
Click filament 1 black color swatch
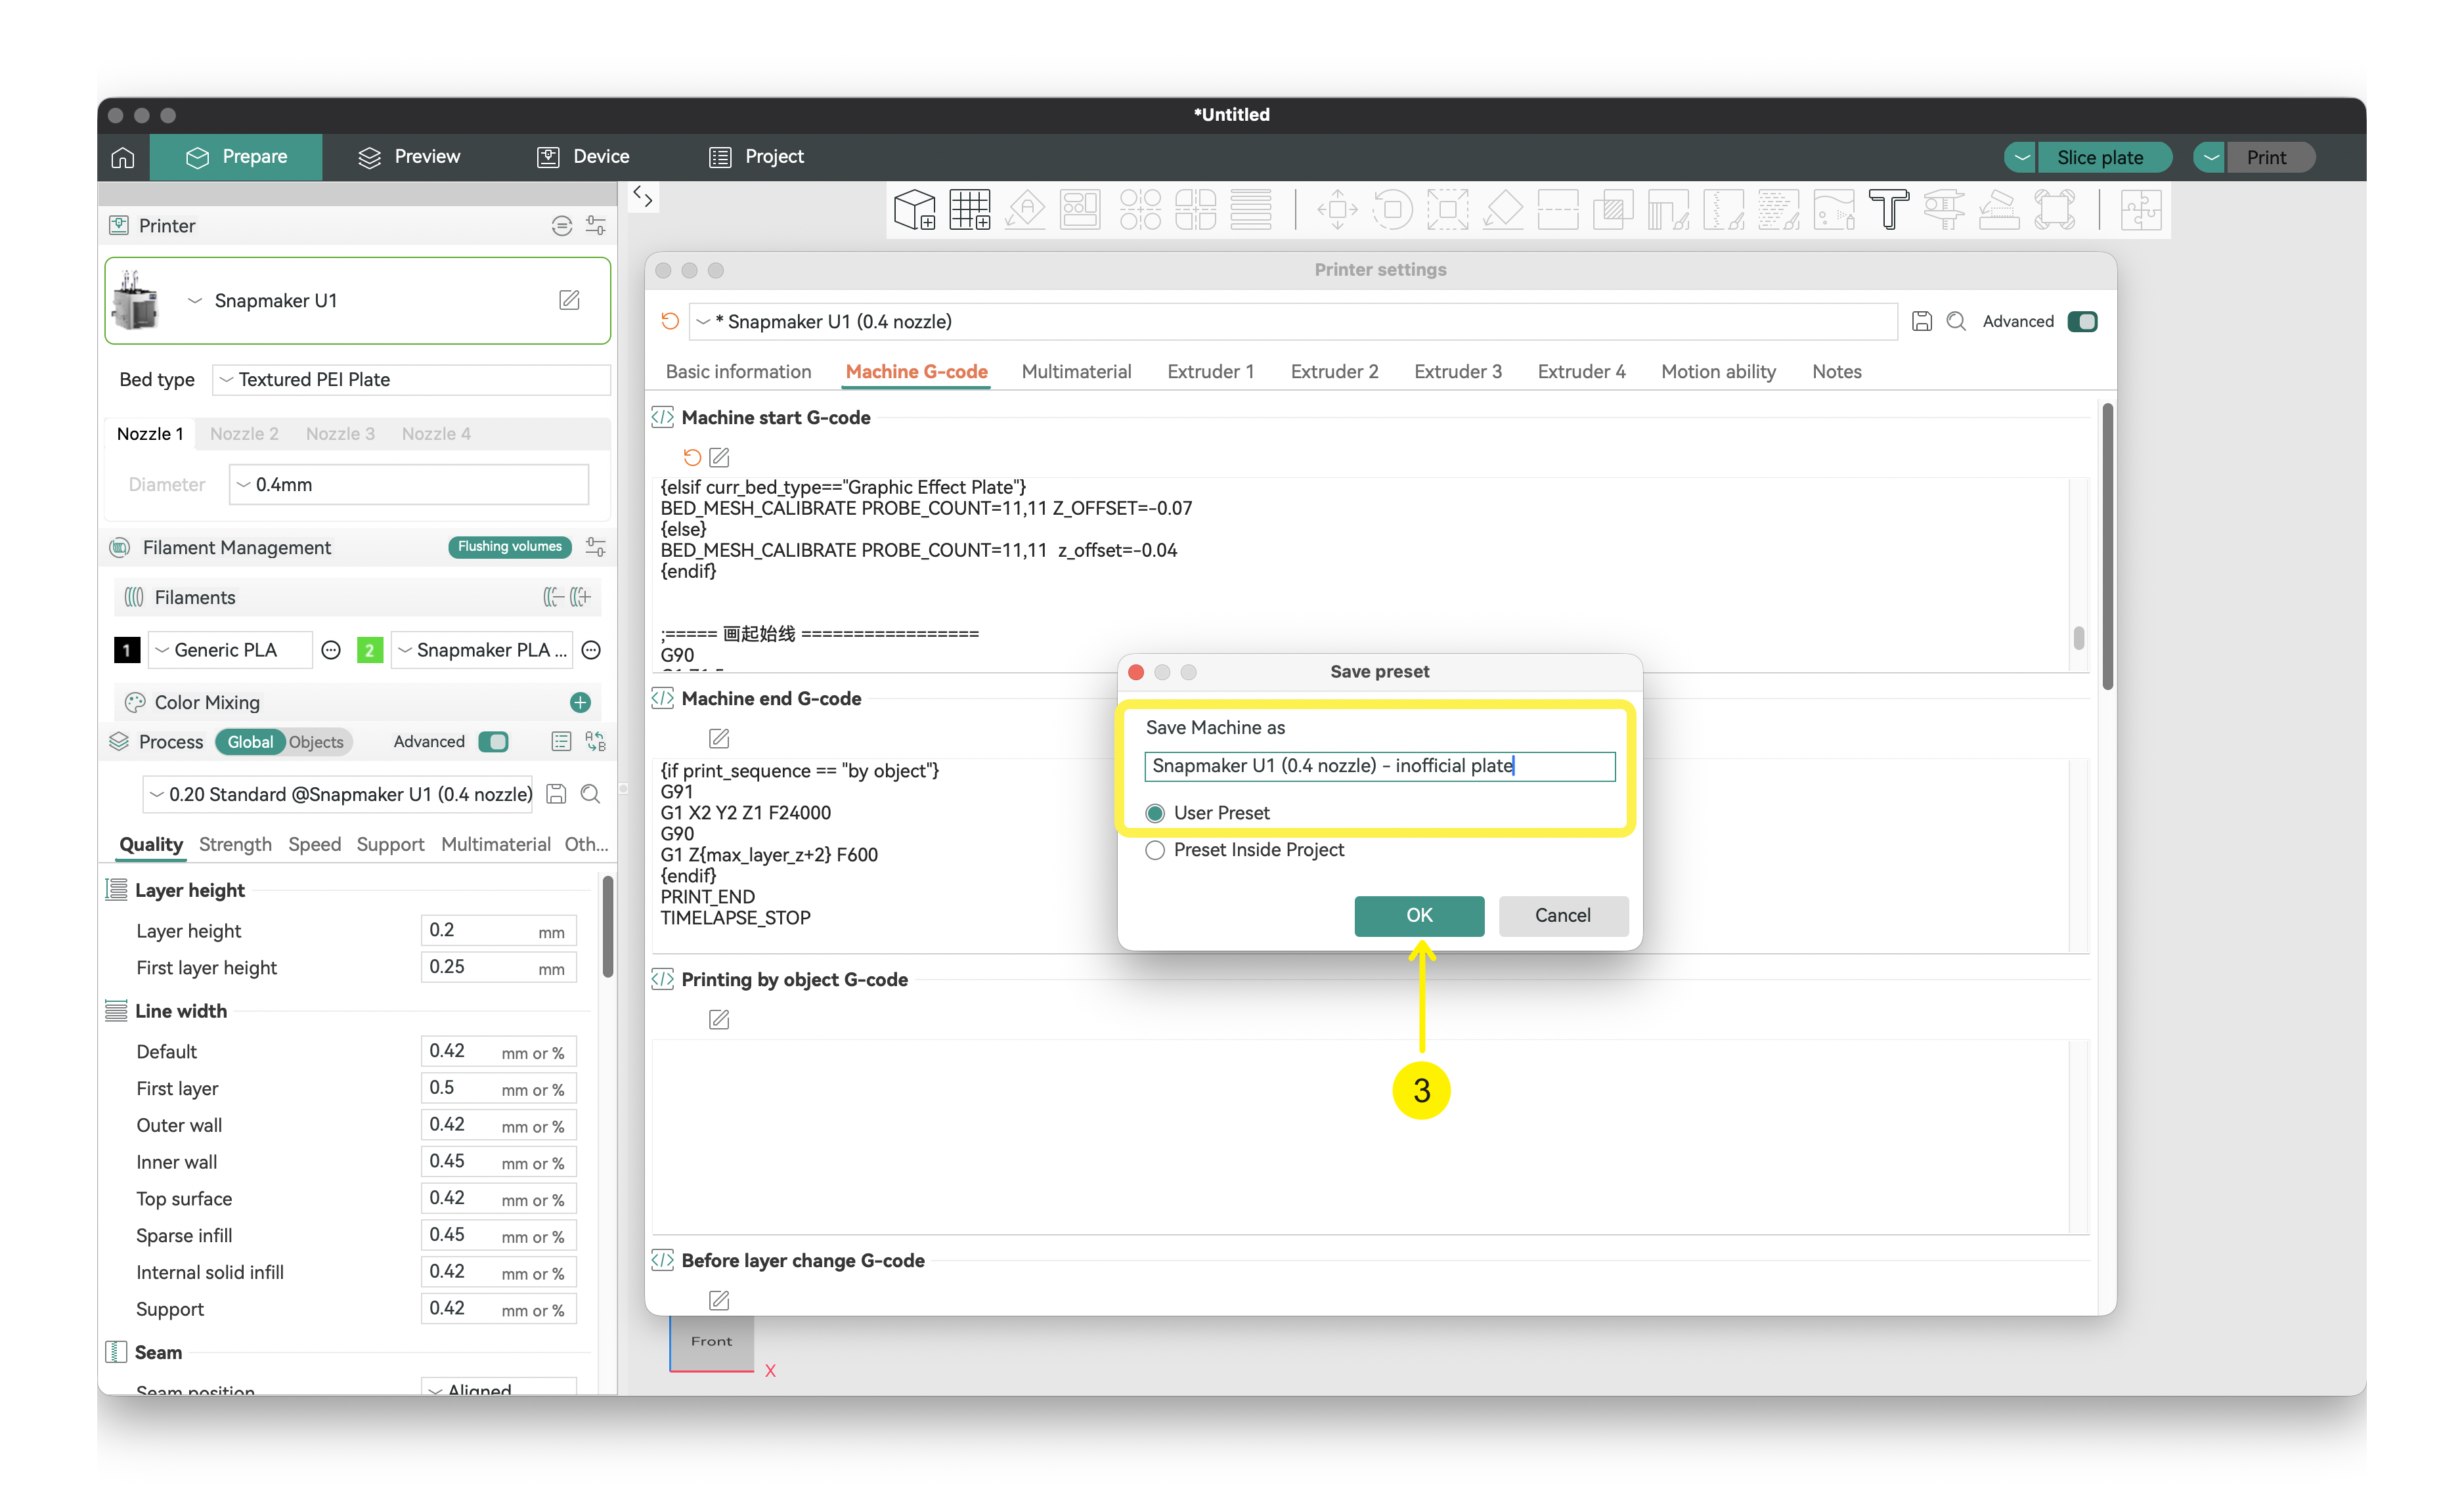click(x=127, y=650)
